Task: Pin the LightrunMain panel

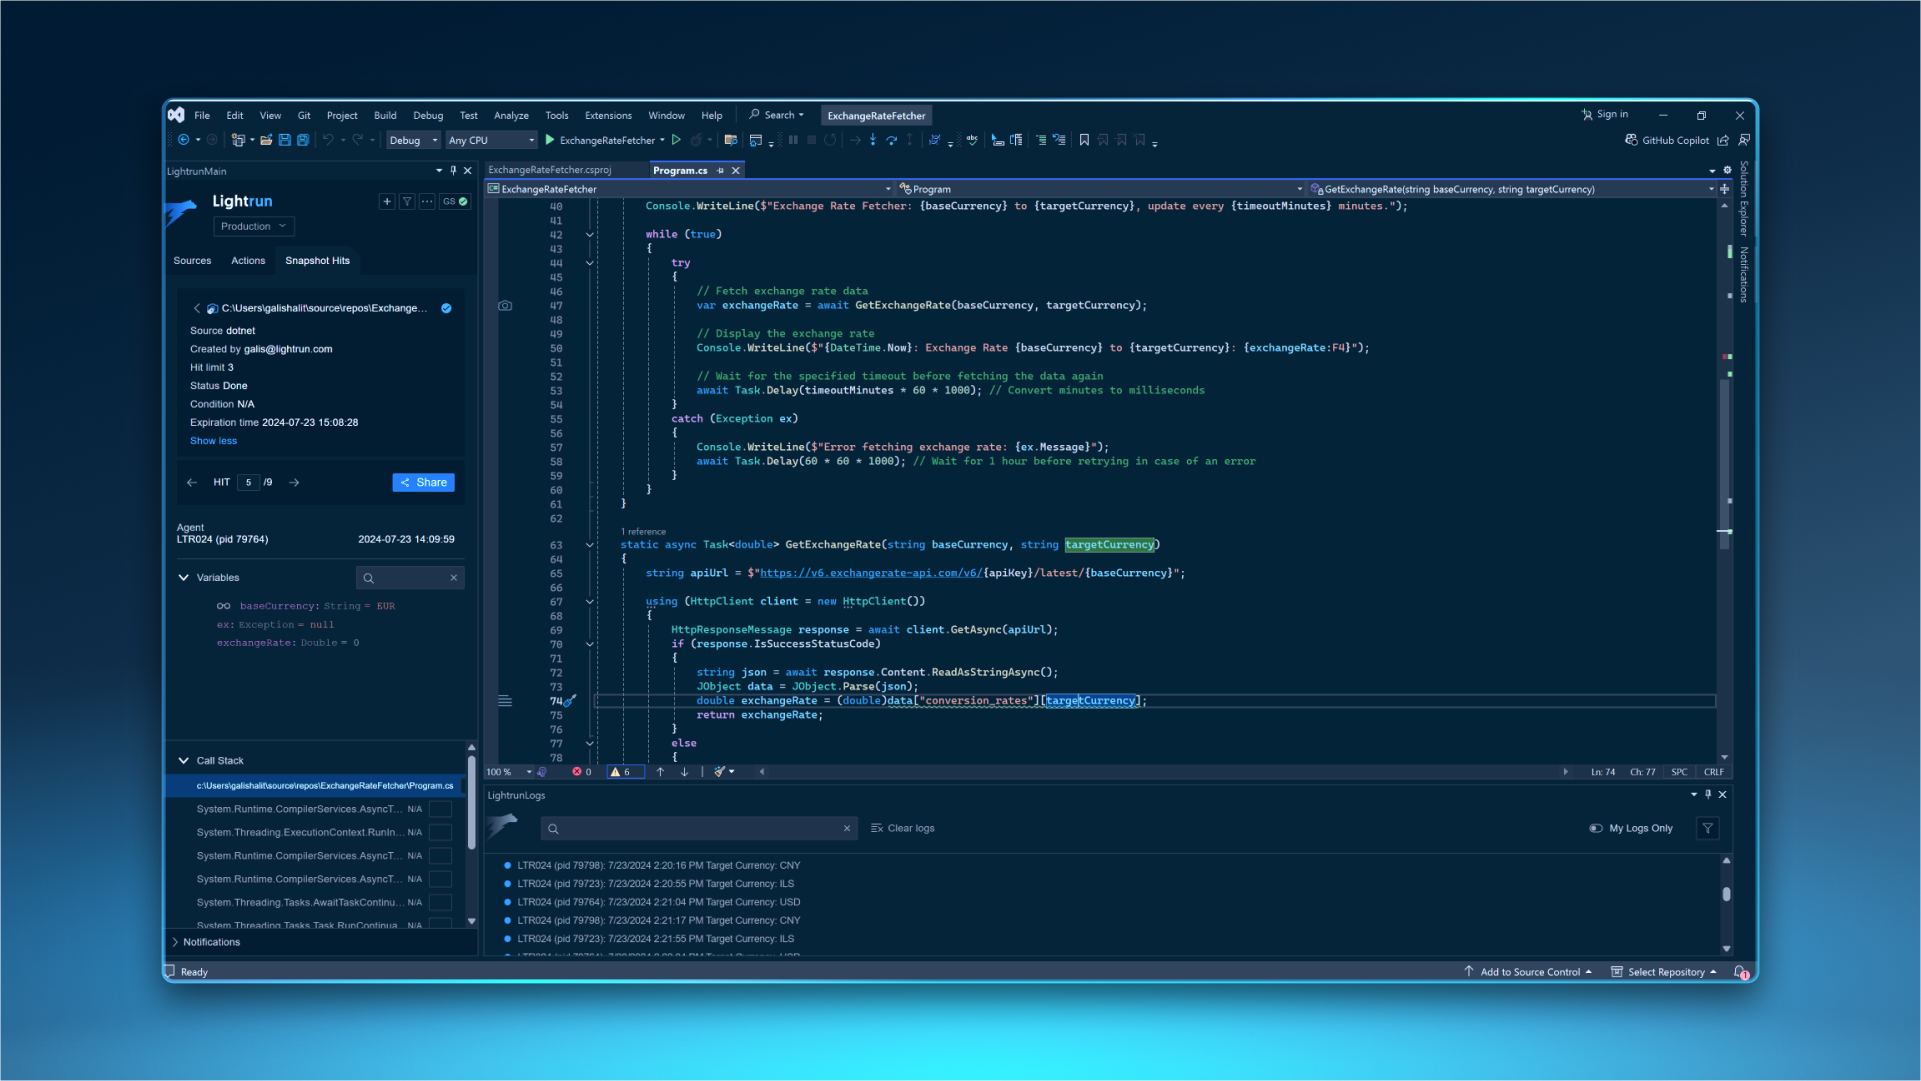Action: point(453,171)
